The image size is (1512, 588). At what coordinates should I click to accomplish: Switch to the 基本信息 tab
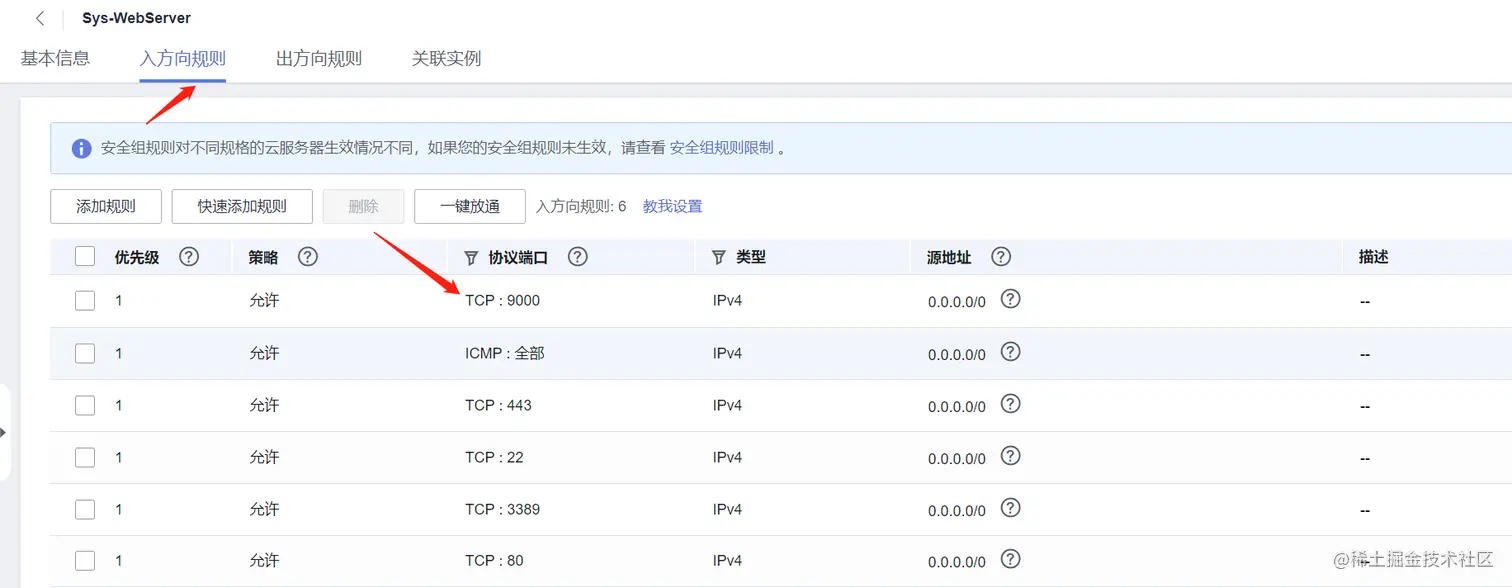pyautogui.click(x=55, y=58)
